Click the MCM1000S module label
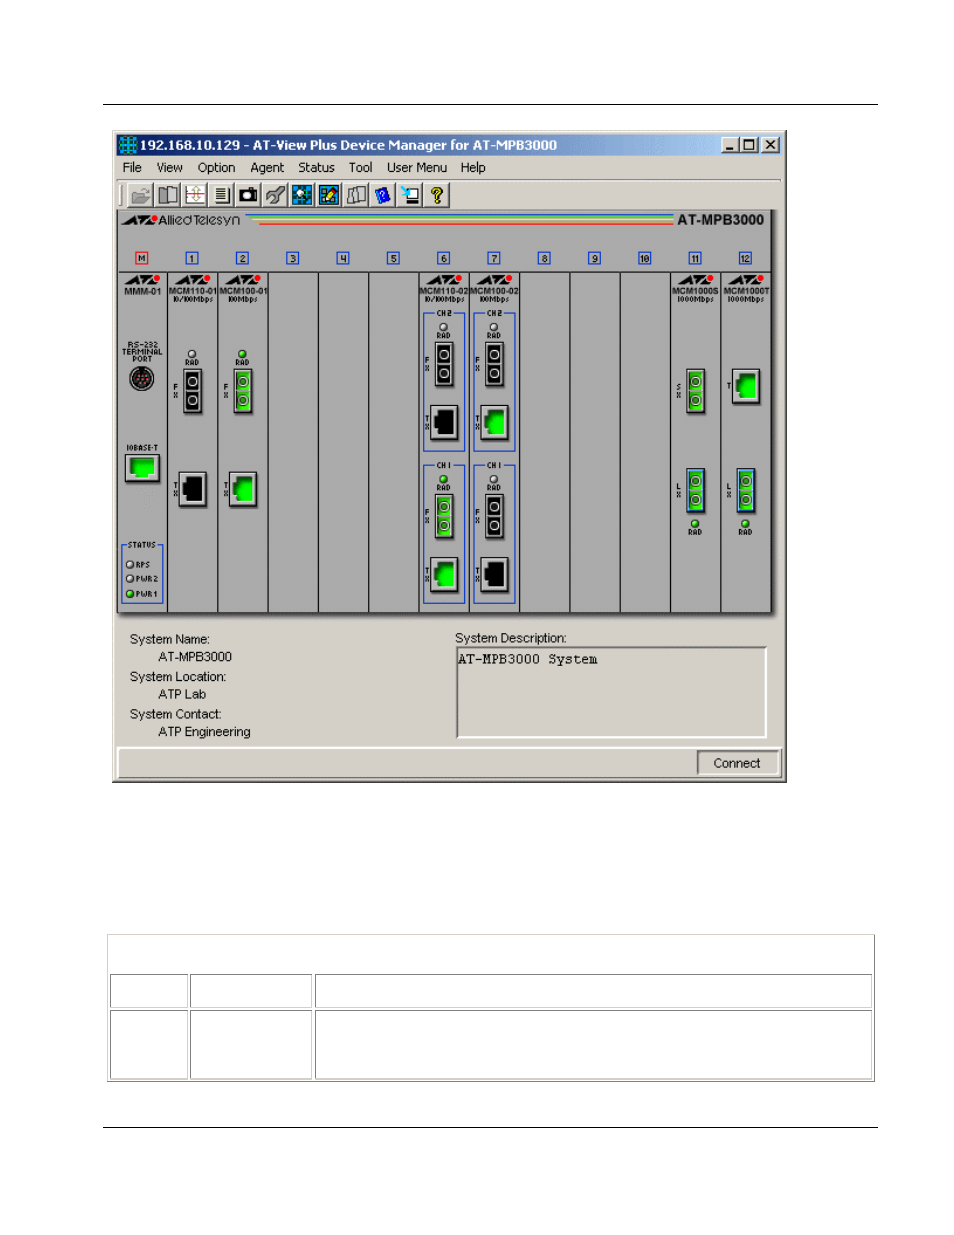This screenshot has width=954, height=1235. [695, 291]
